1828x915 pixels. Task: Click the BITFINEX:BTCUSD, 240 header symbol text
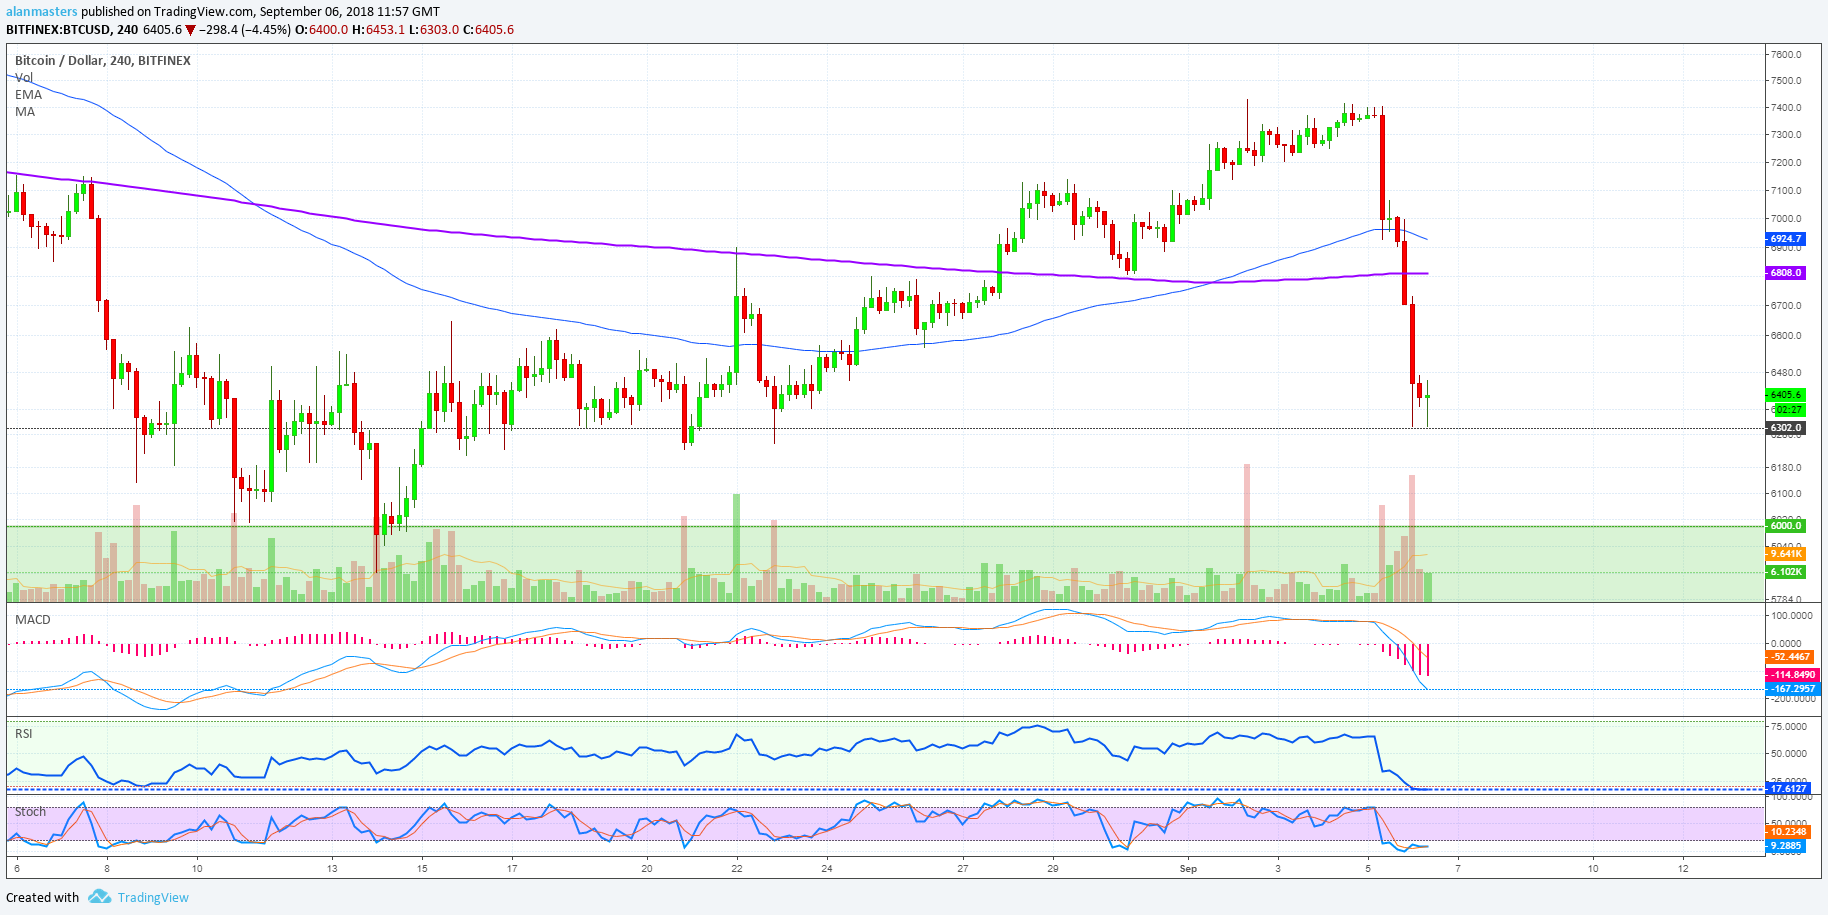[72, 29]
